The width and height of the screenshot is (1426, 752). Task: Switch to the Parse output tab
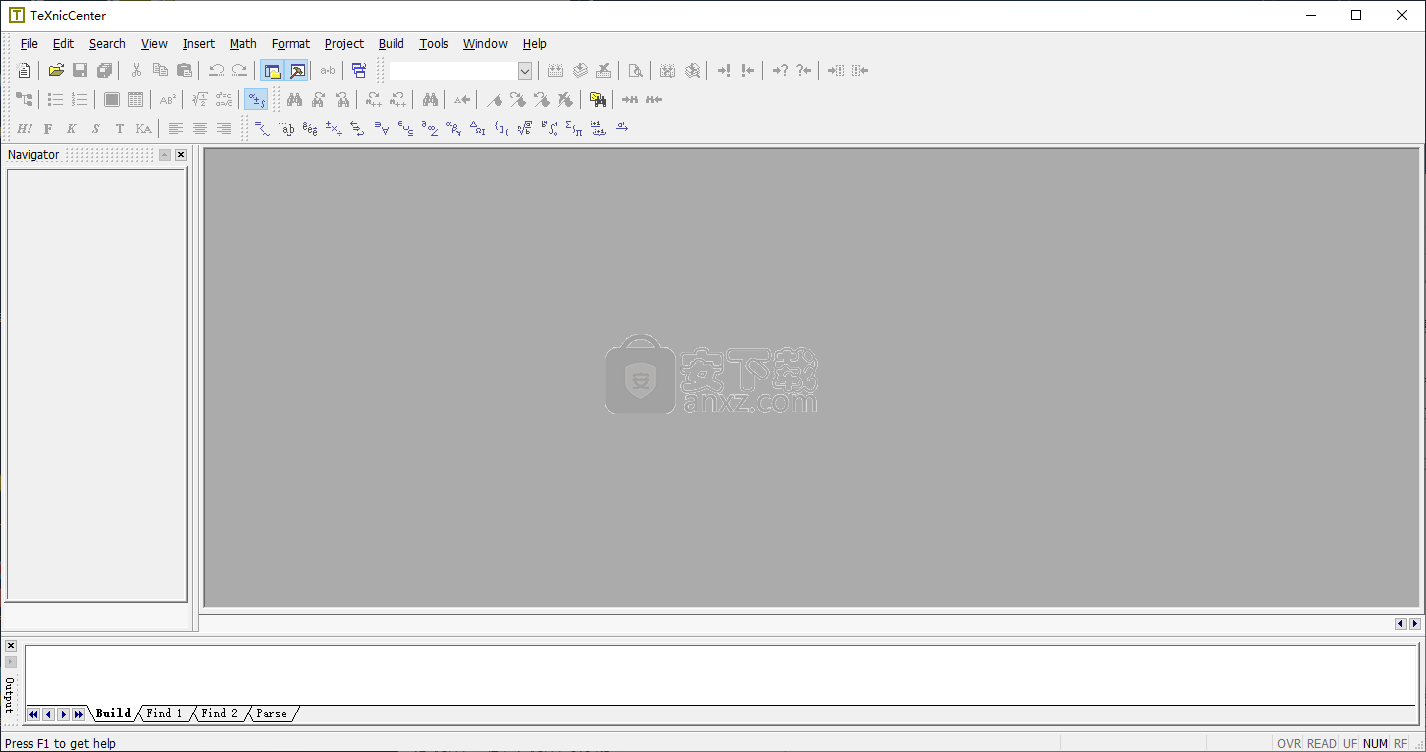pos(271,714)
